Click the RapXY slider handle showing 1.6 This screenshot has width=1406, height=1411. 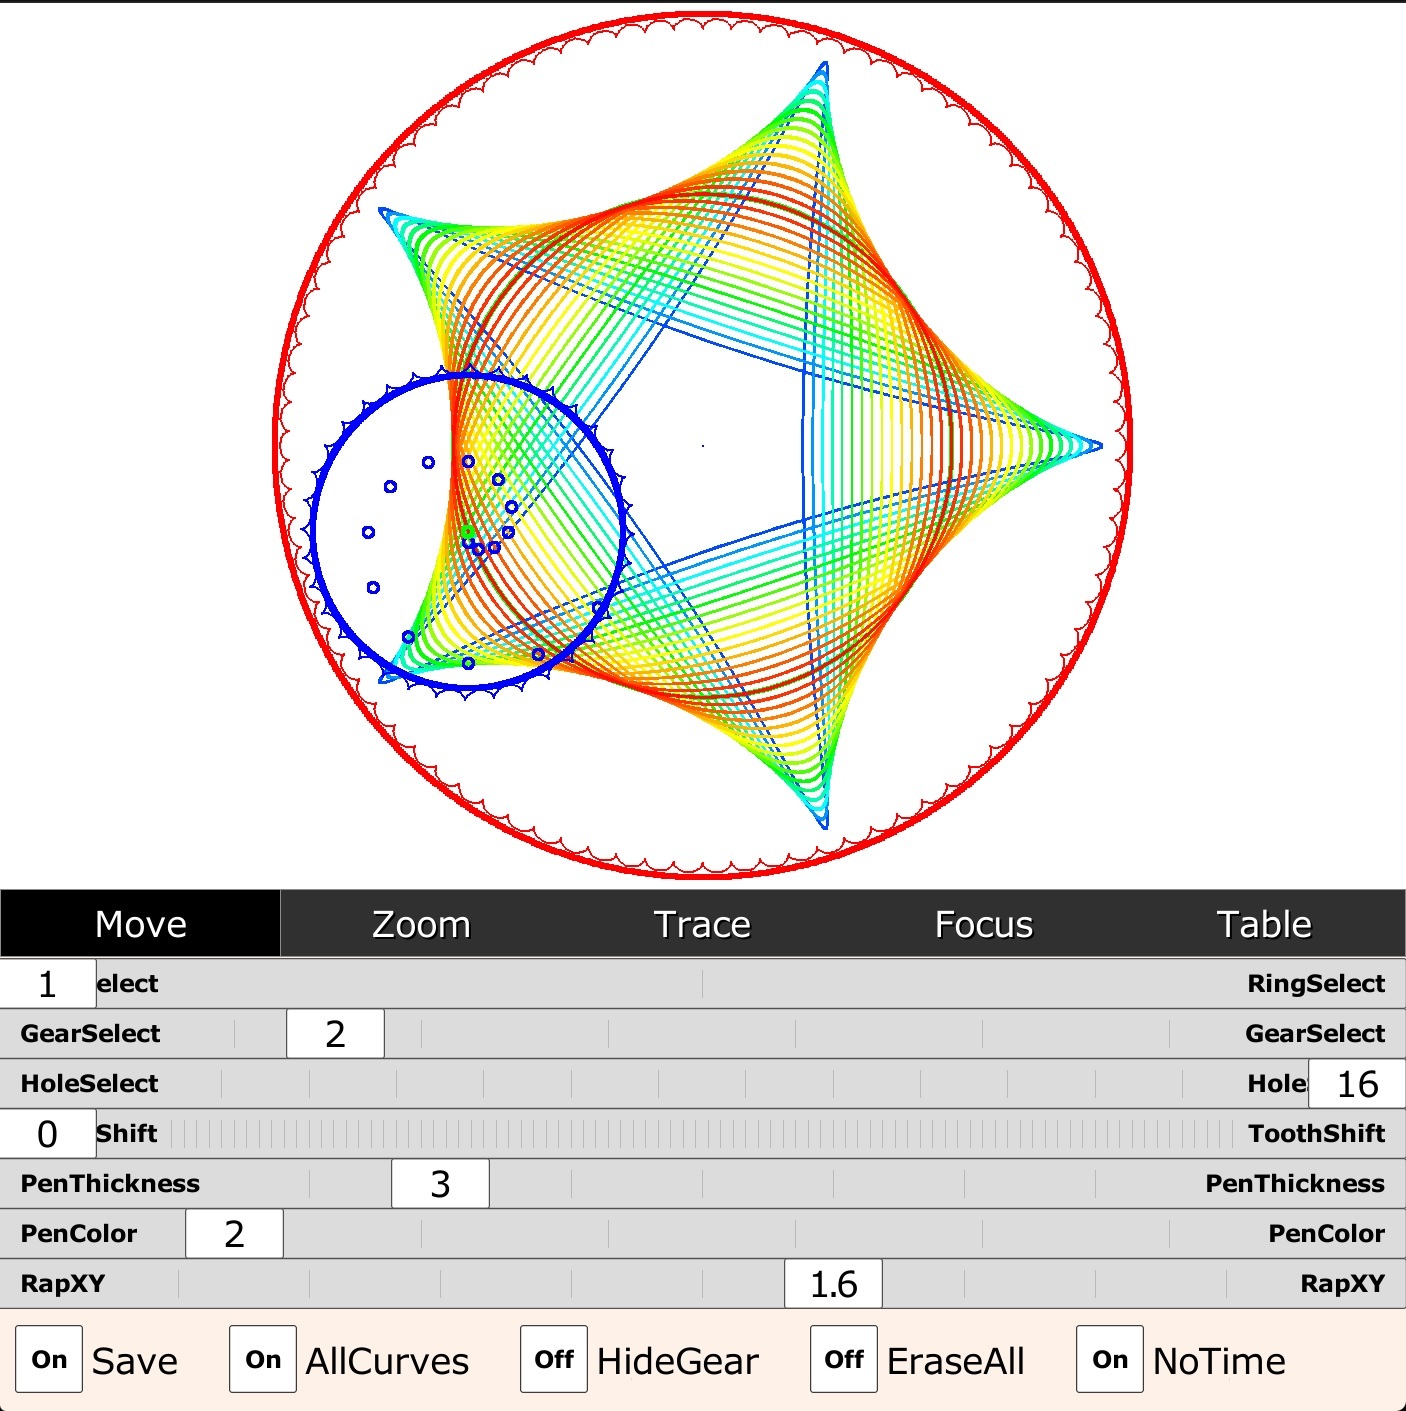(833, 1284)
